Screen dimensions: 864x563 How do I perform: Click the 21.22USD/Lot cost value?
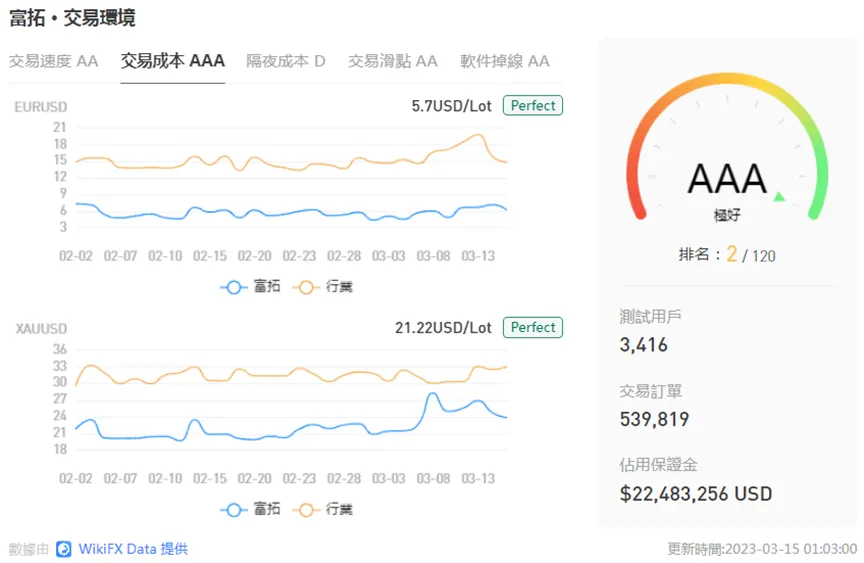pos(443,328)
